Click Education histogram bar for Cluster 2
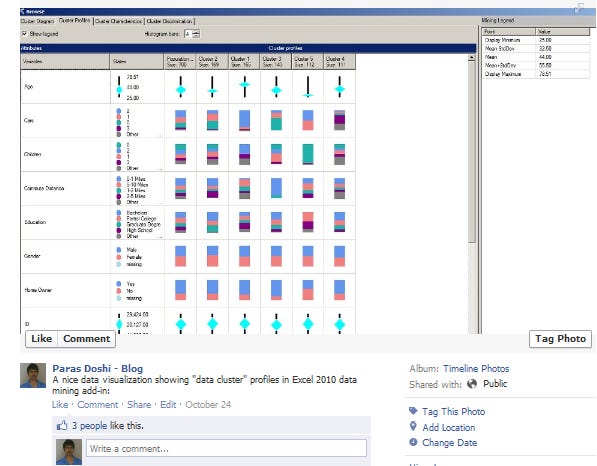Screen dimensions: 597x466 [212, 222]
